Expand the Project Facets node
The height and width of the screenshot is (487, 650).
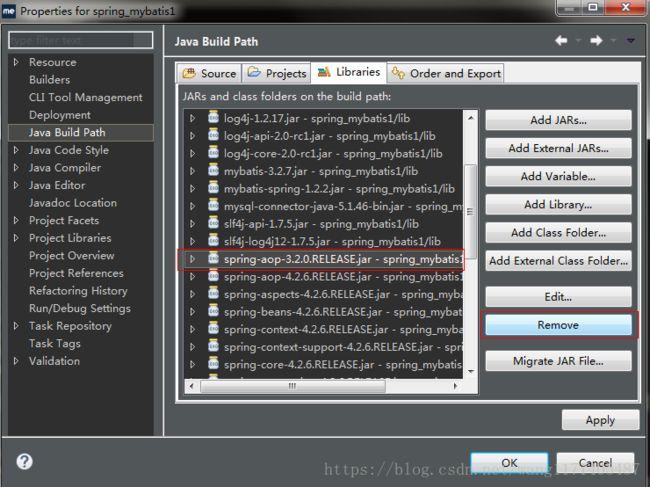16,220
